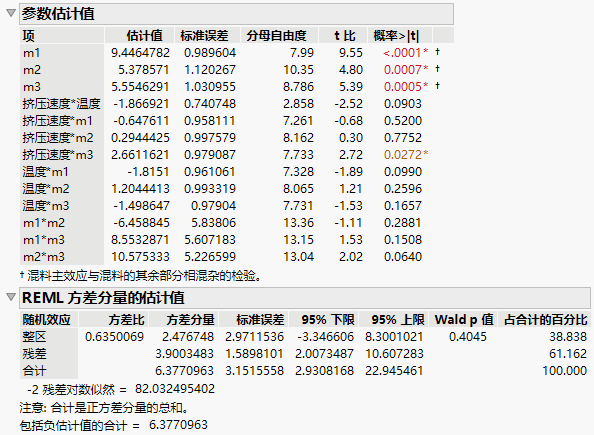Click the 整区 random effect row

pos(34,337)
